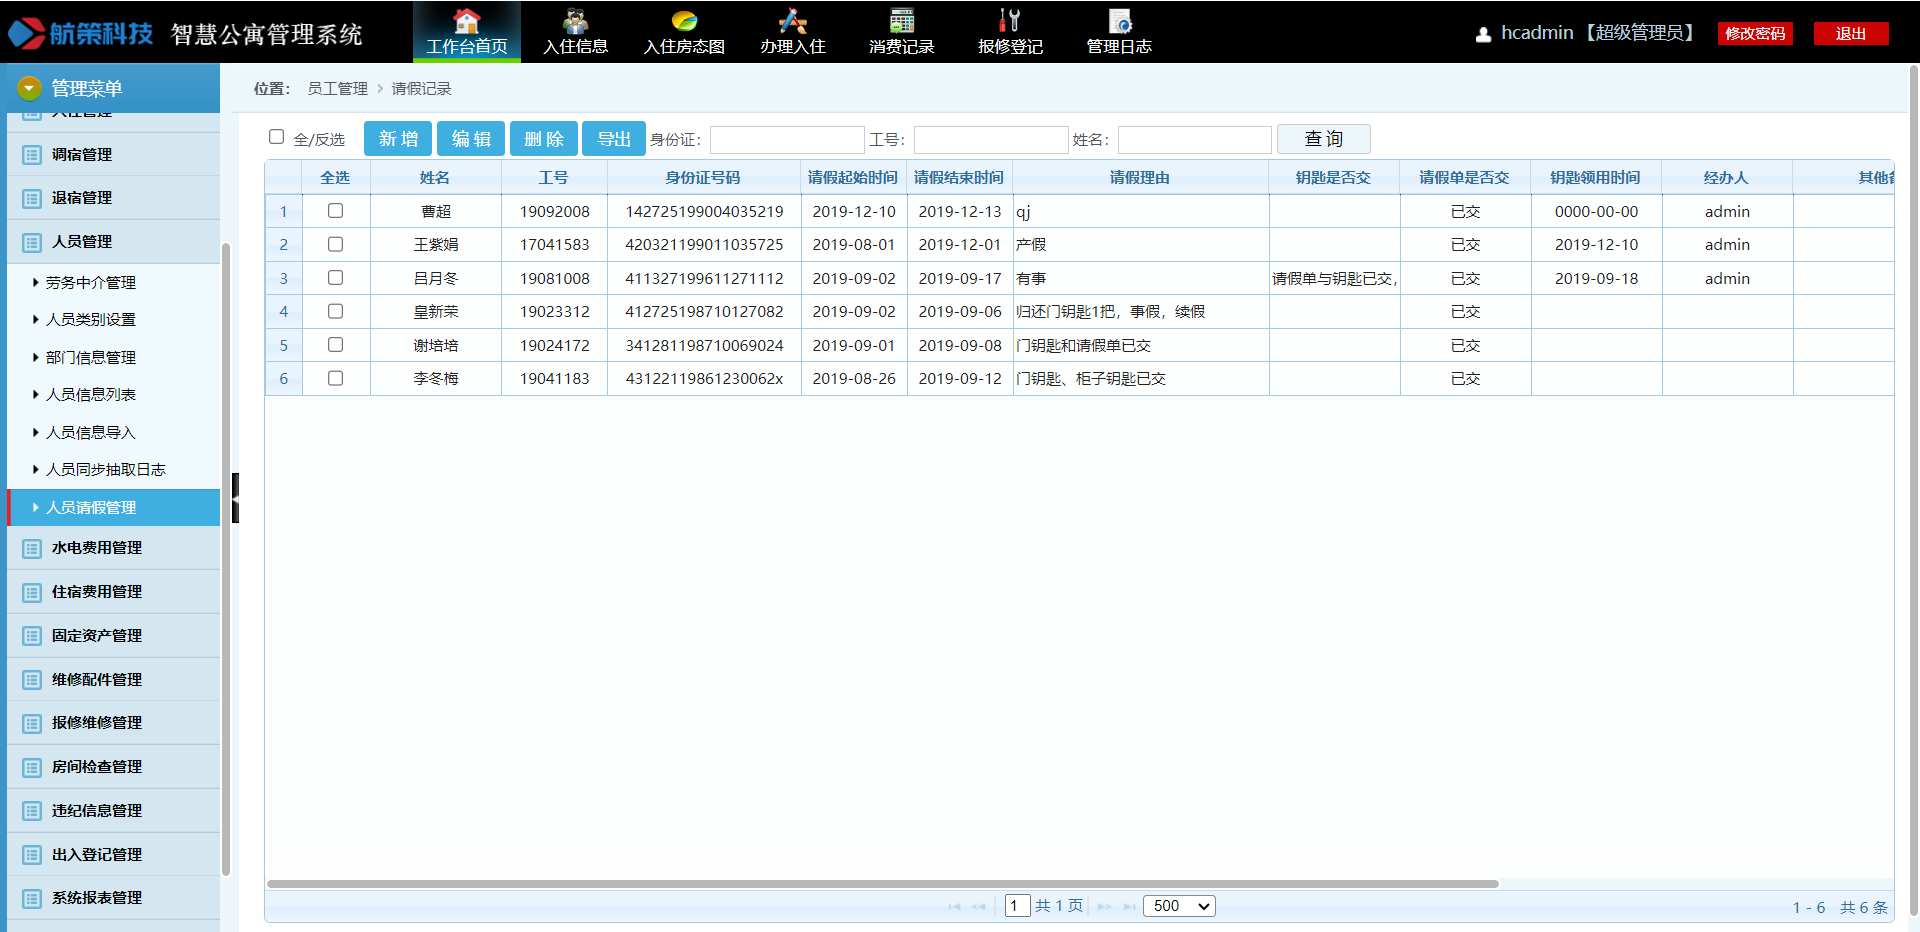Viewport: 1920px width, 932px height.
Task: Click the 入住信息 people icon
Action: click(575, 21)
